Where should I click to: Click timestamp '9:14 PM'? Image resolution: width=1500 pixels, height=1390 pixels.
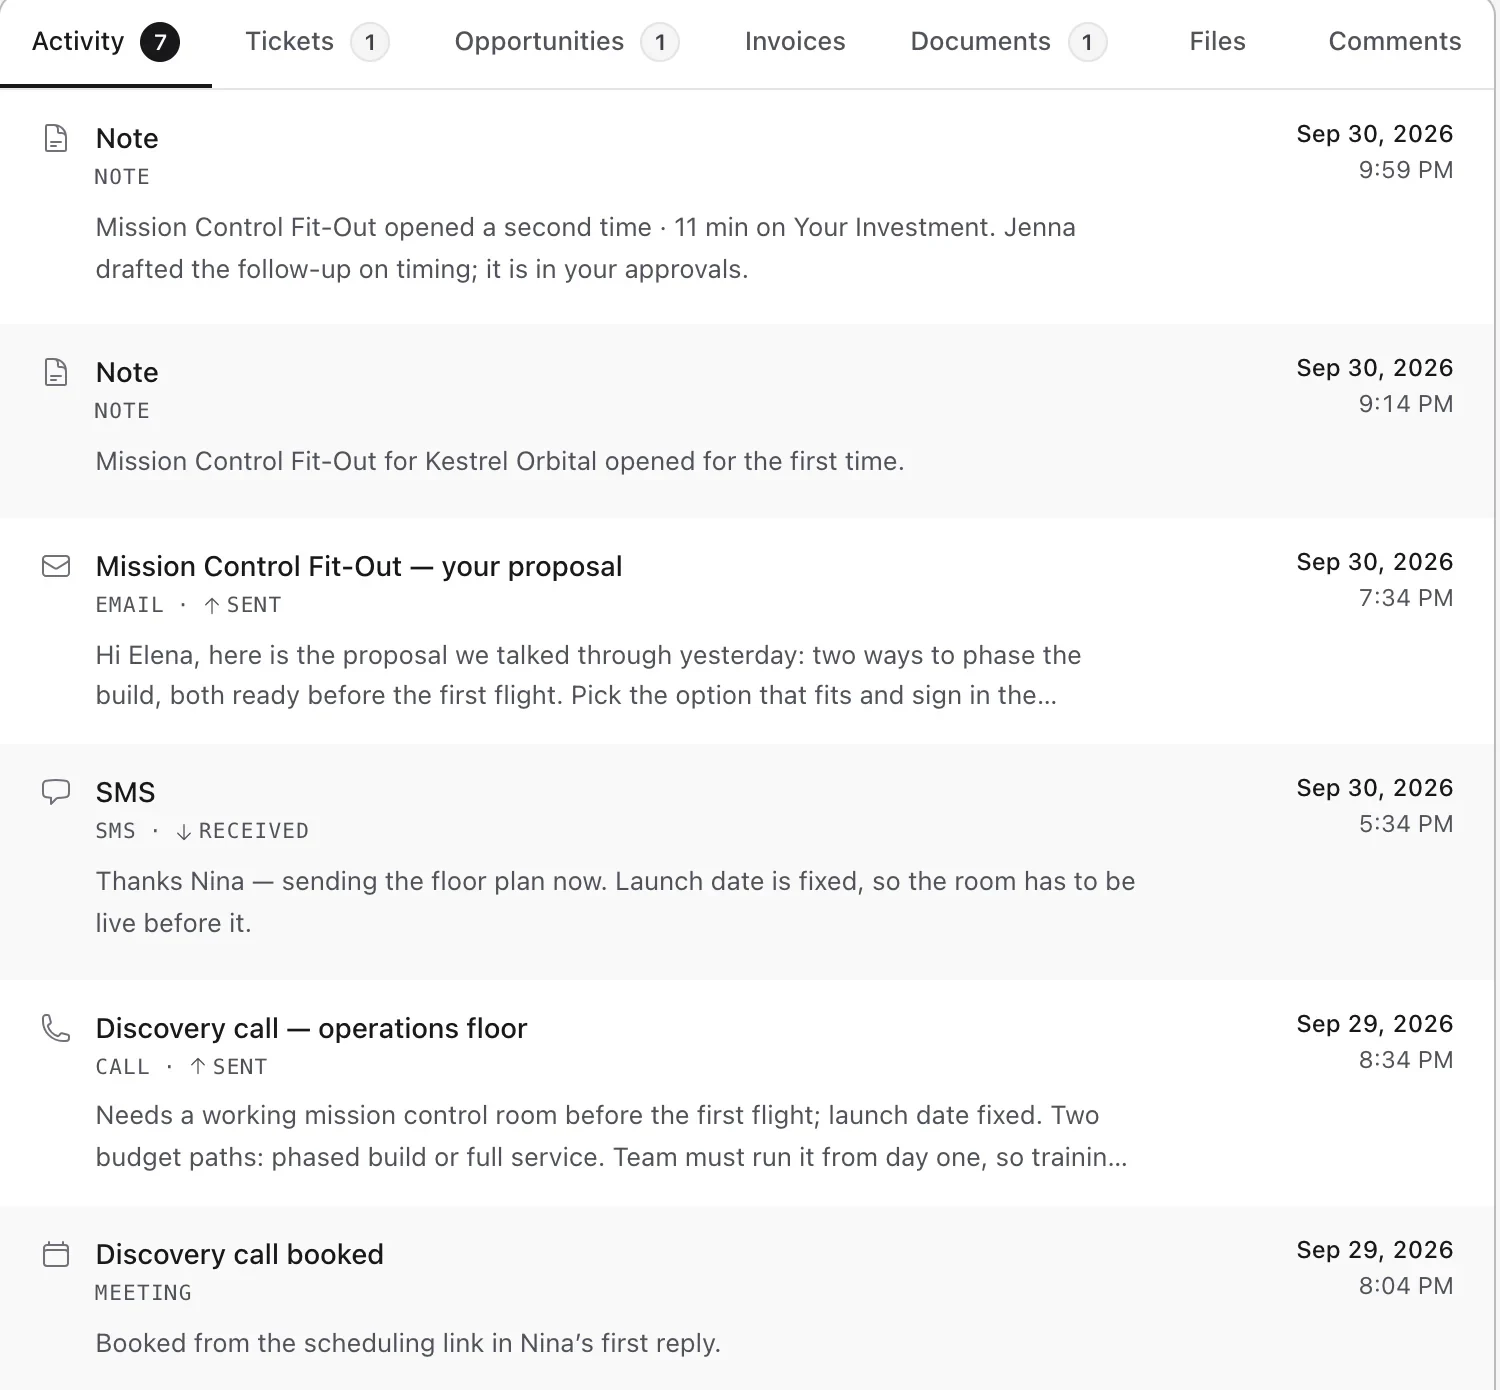point(1405,404)
